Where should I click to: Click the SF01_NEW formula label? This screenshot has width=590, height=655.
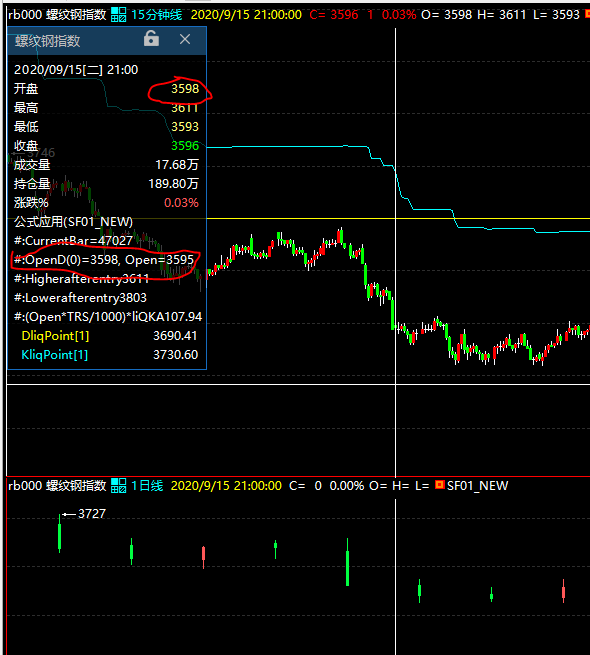[477, 486]
